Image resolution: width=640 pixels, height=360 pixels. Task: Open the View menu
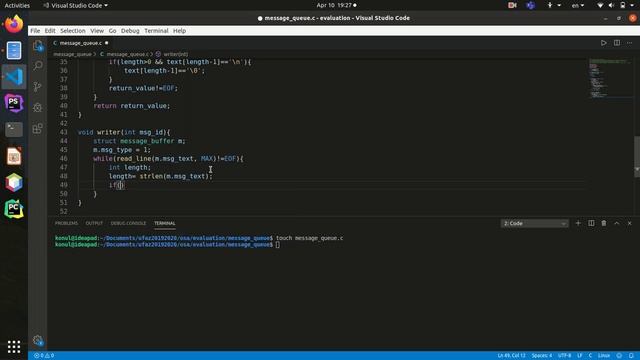coord(97,31)
